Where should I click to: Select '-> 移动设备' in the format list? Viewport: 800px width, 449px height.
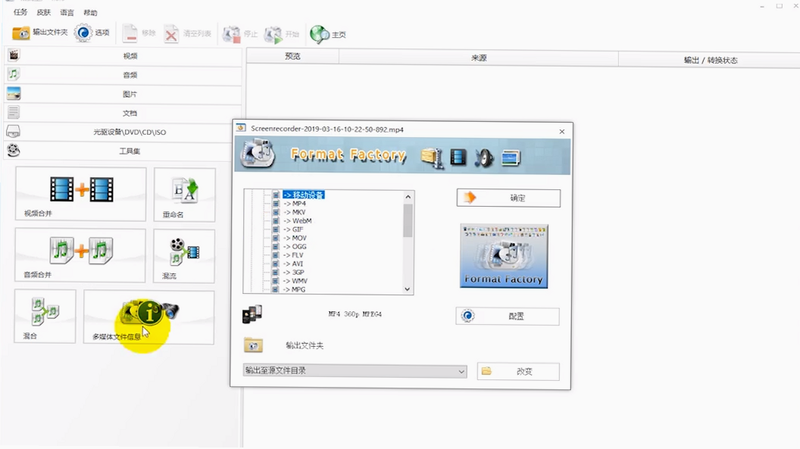[304, 195]
